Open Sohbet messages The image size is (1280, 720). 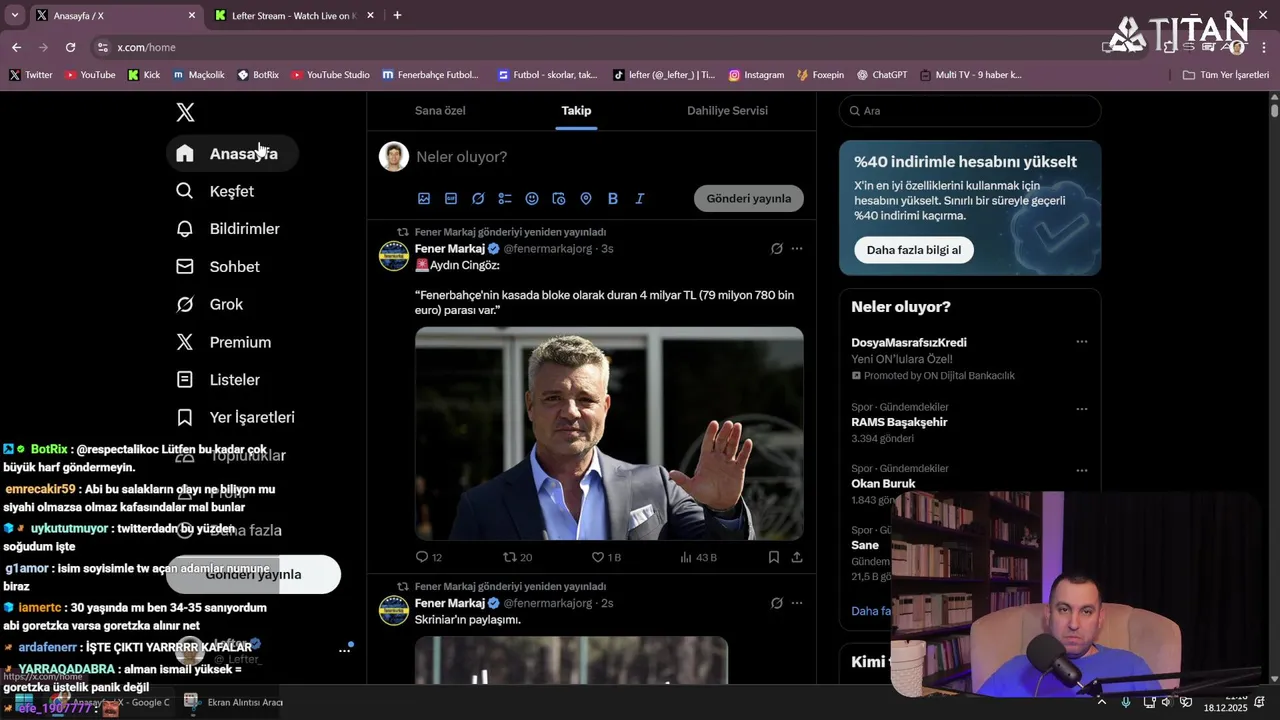pyautogui.click(x=218, y=267)
